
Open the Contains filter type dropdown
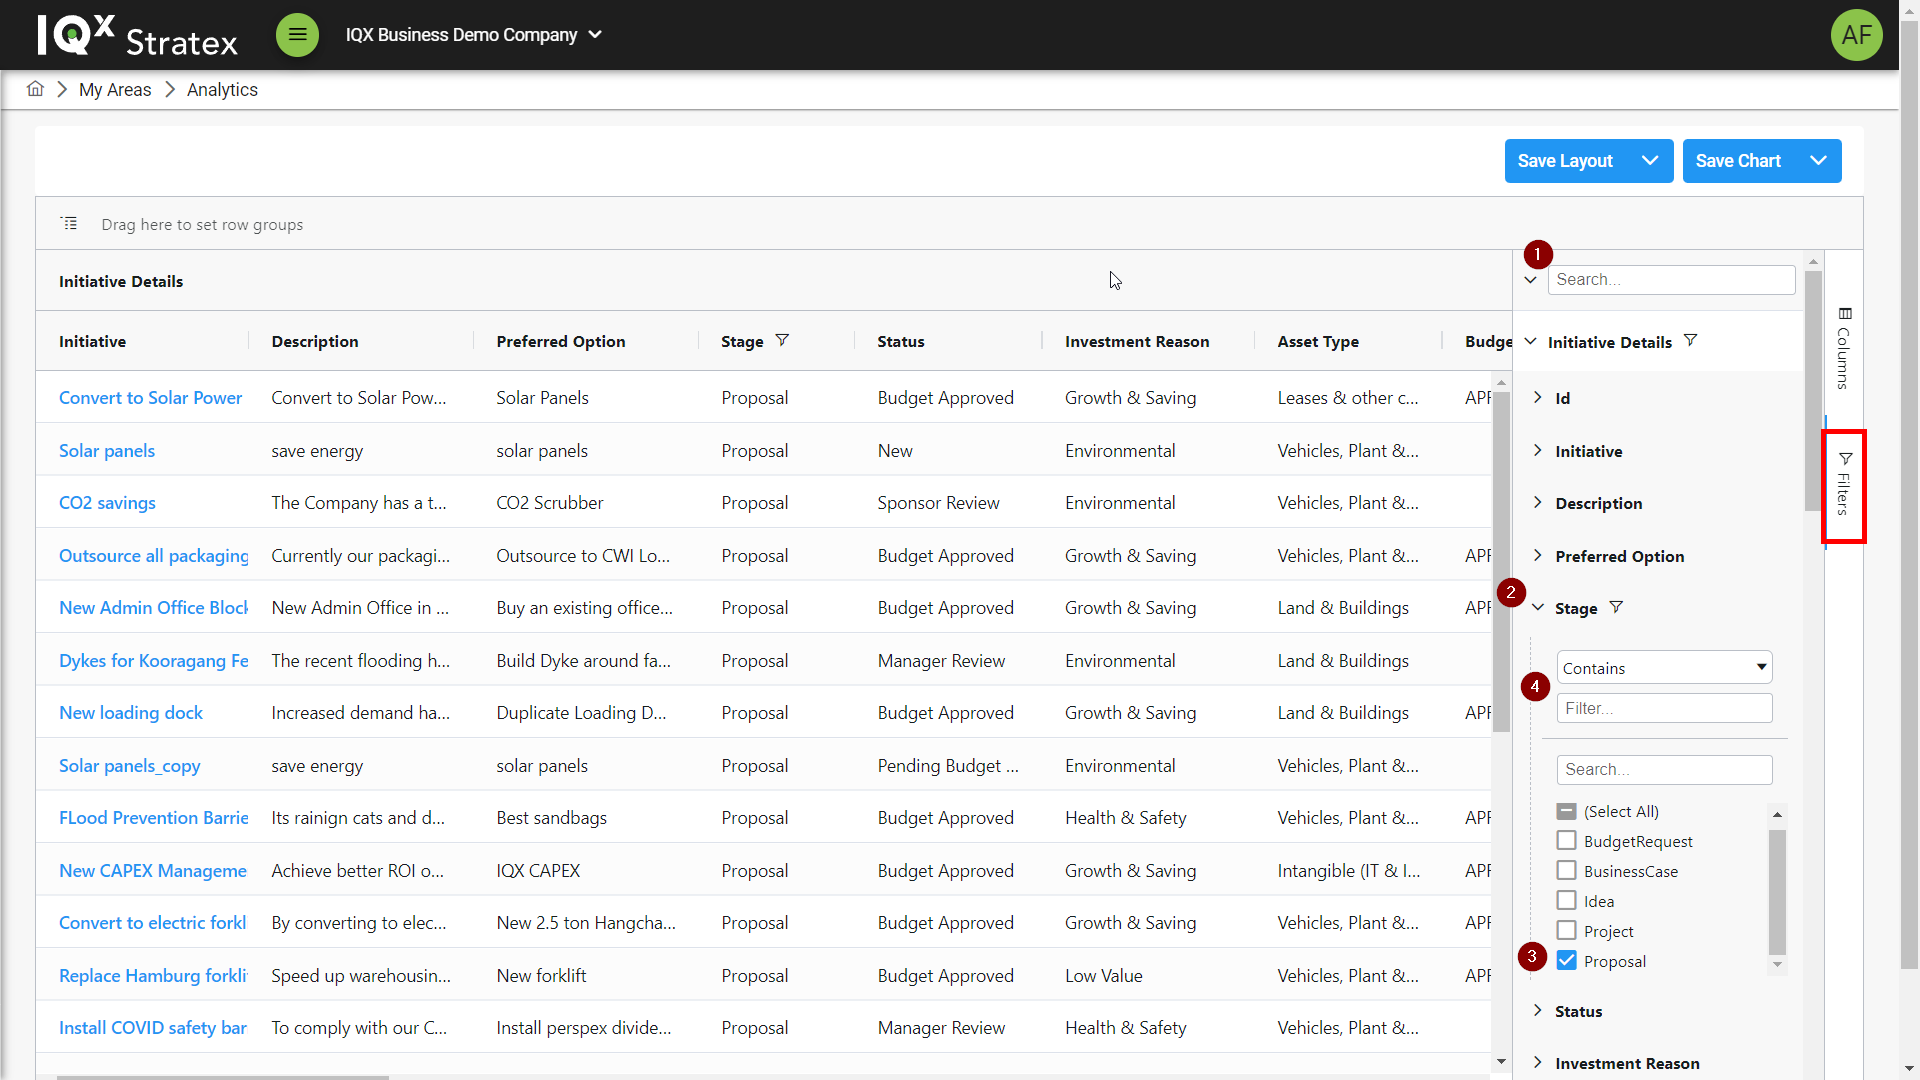click(x=1664, y=668)
